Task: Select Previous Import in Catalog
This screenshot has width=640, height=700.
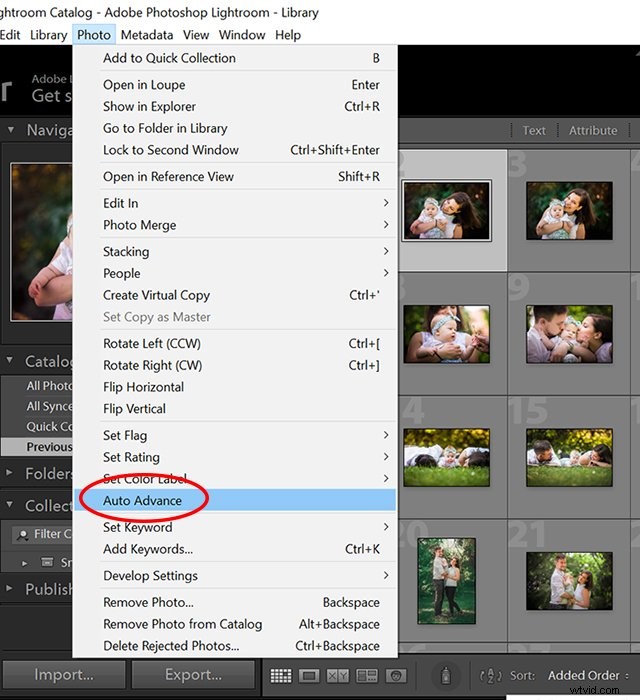Action: 37,447
